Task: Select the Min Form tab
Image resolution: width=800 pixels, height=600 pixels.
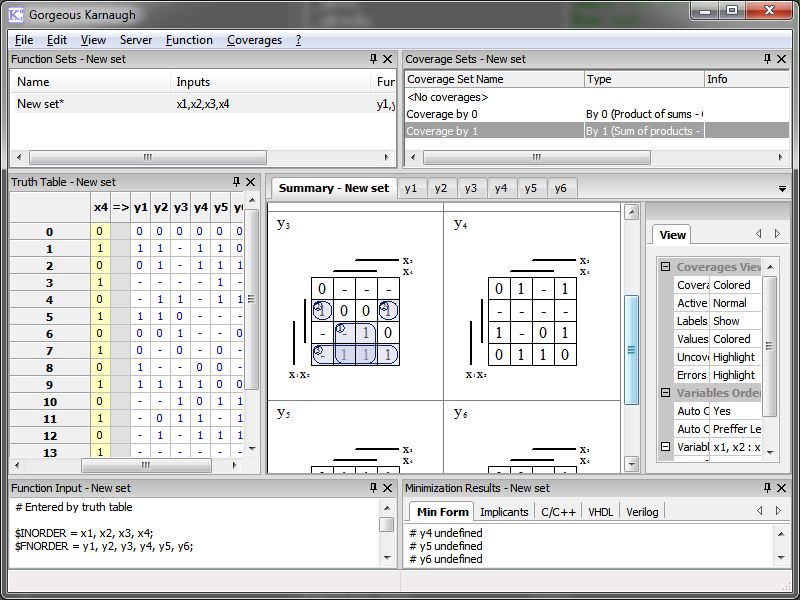Action: coord(442,512)
